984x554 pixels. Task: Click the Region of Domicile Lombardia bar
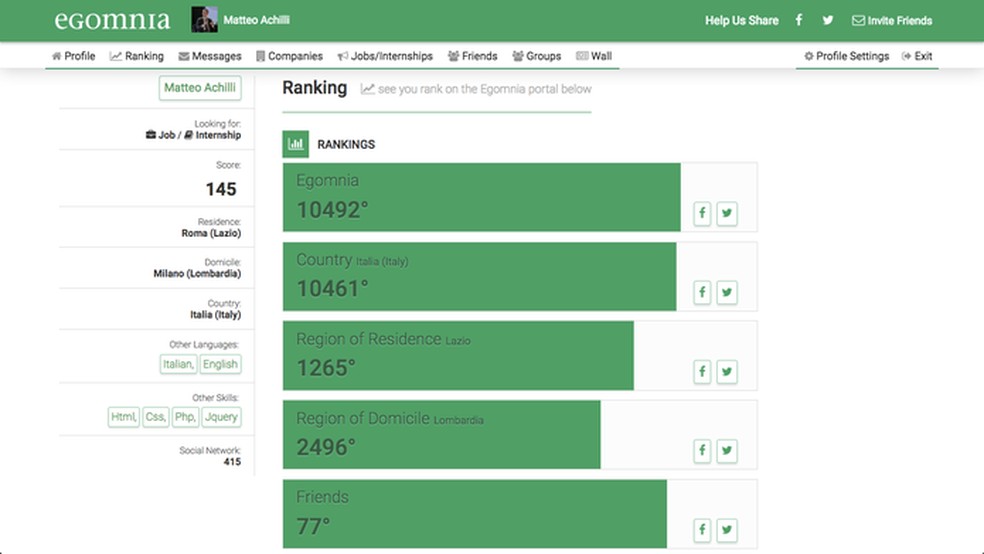pos(441,434)
